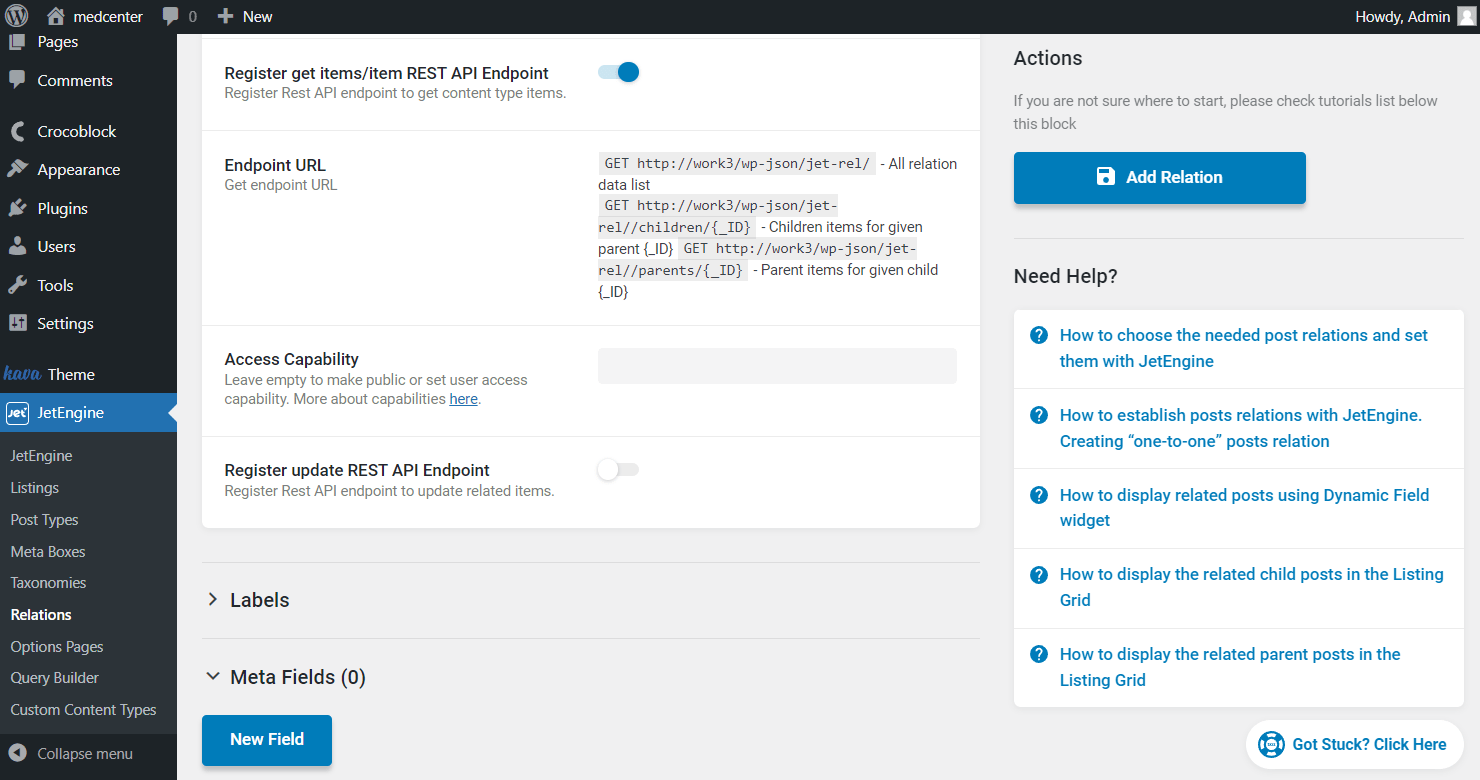Viewport: 1480px width, 780px height.
Task: Click the WordPress logo in the admin bar
Action: pos(20,16)
